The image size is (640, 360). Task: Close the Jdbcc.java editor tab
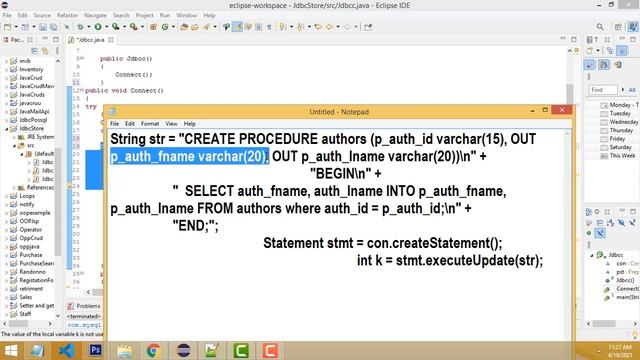point(111,40)
